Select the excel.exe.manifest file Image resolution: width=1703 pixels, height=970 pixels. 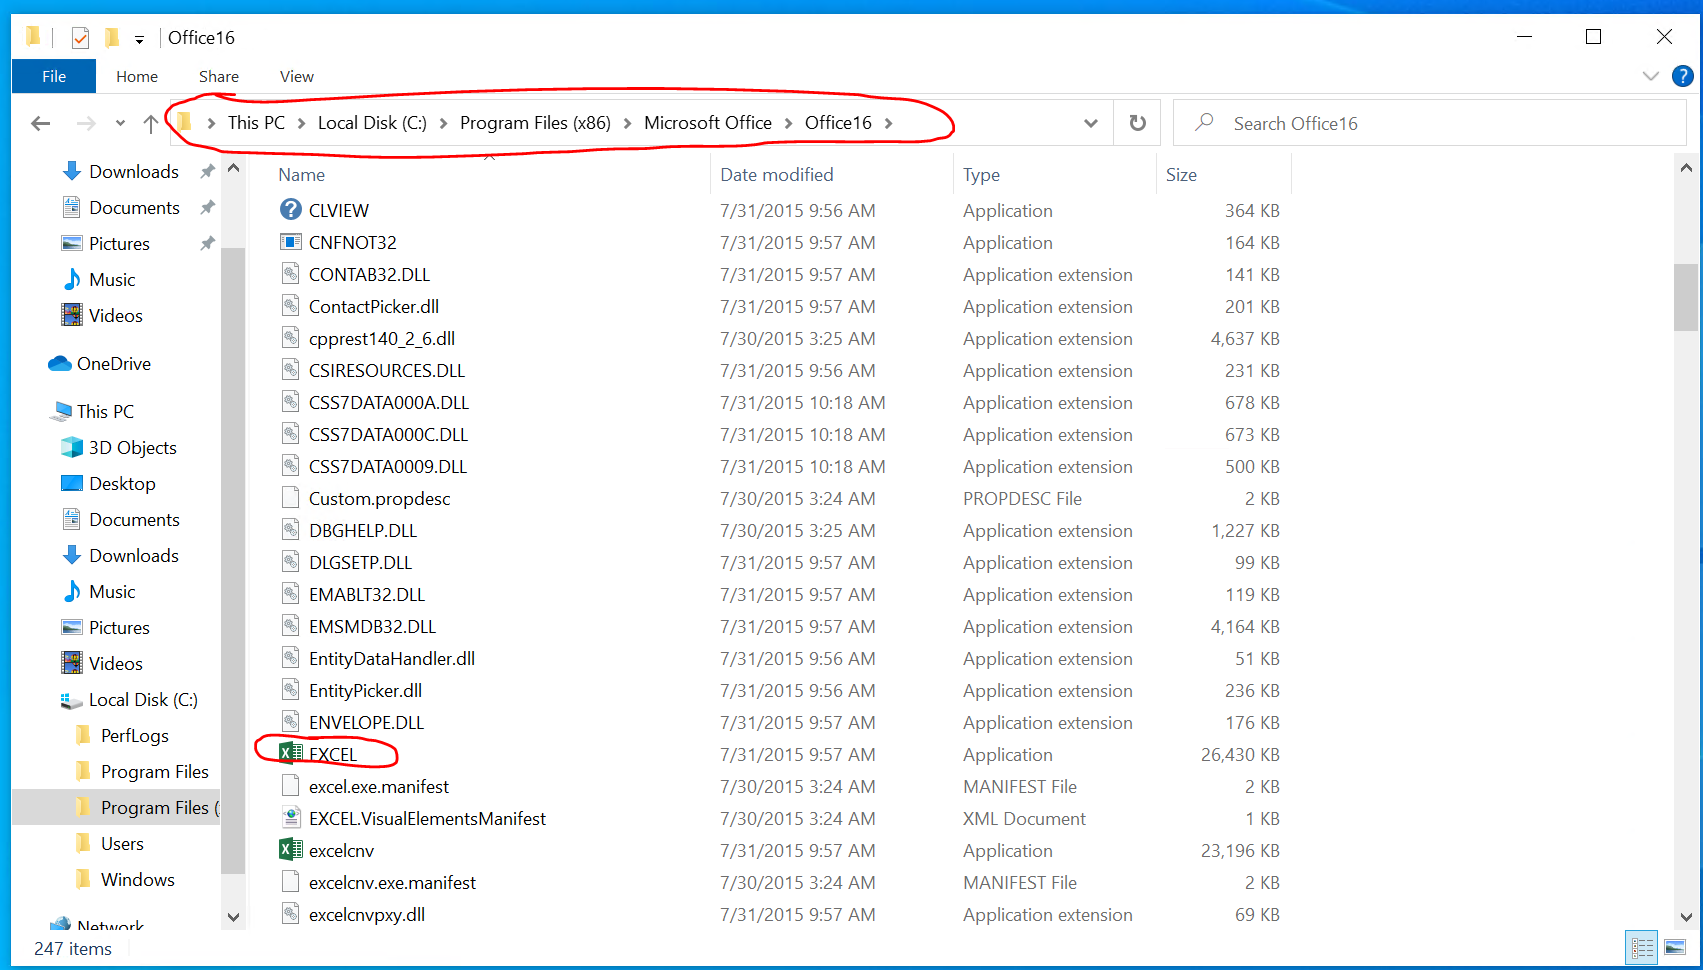coord(379,786)
